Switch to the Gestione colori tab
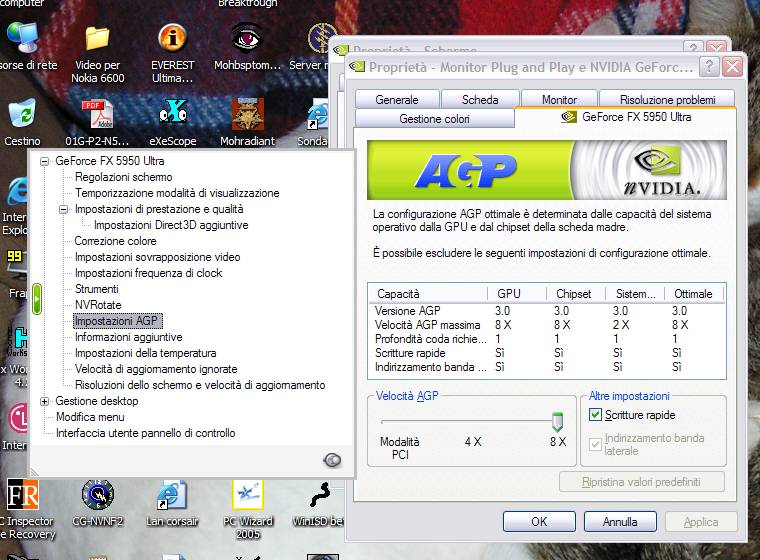 click(x=434, y=119)
